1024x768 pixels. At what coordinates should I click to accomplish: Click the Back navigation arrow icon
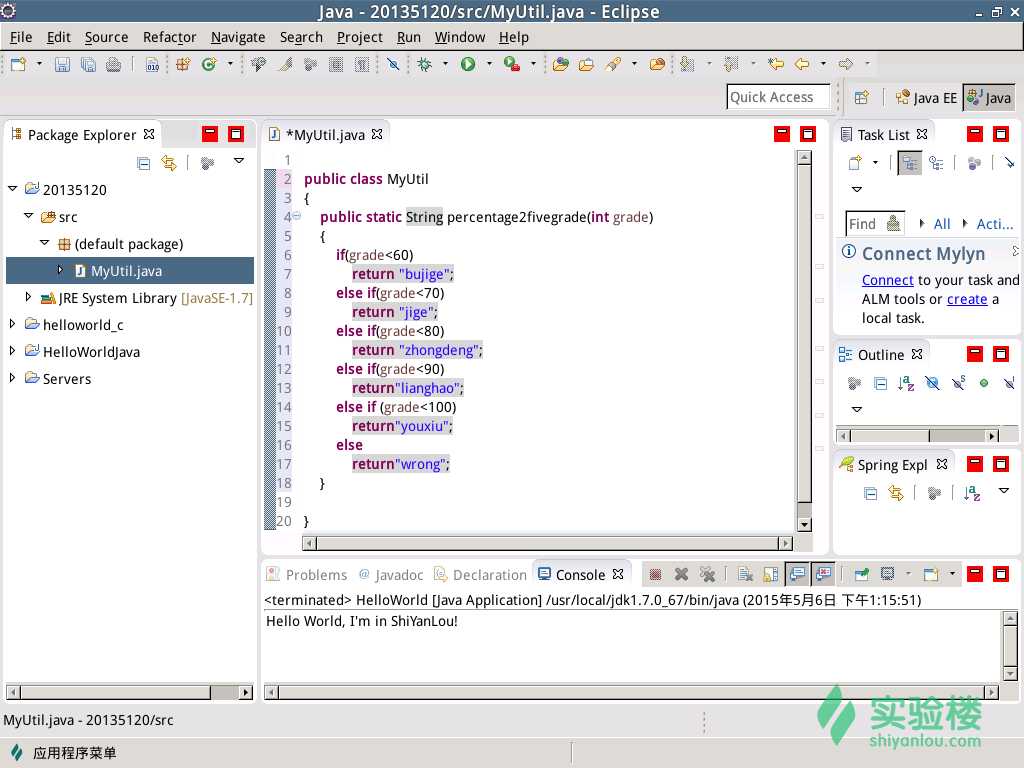(802, 64)
